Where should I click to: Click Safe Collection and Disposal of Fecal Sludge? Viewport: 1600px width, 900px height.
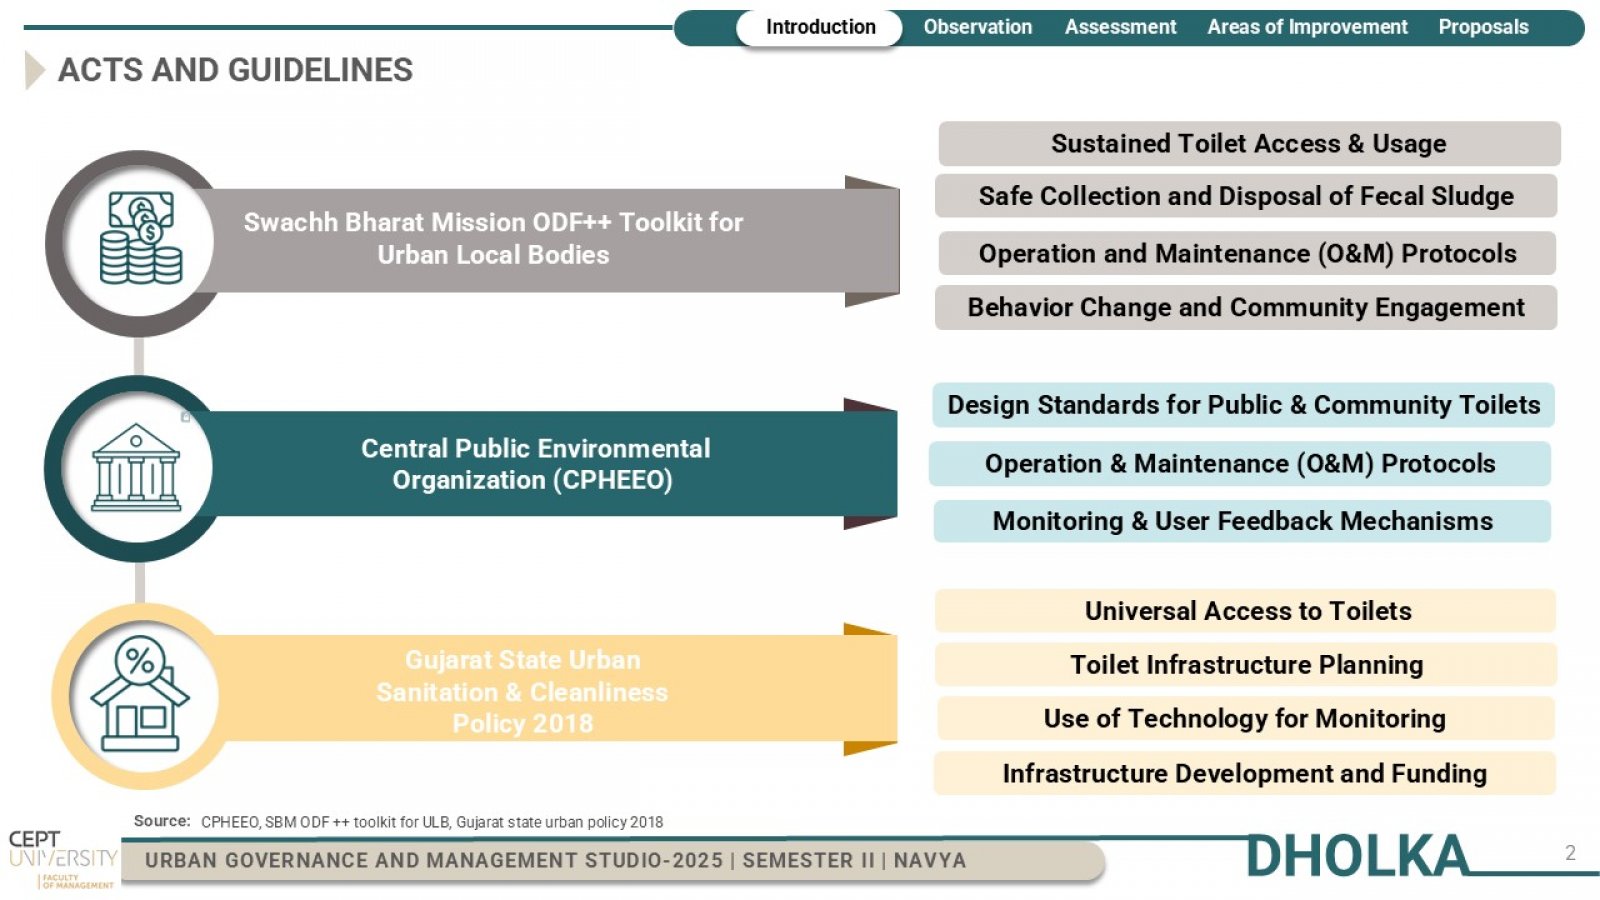1246,196
